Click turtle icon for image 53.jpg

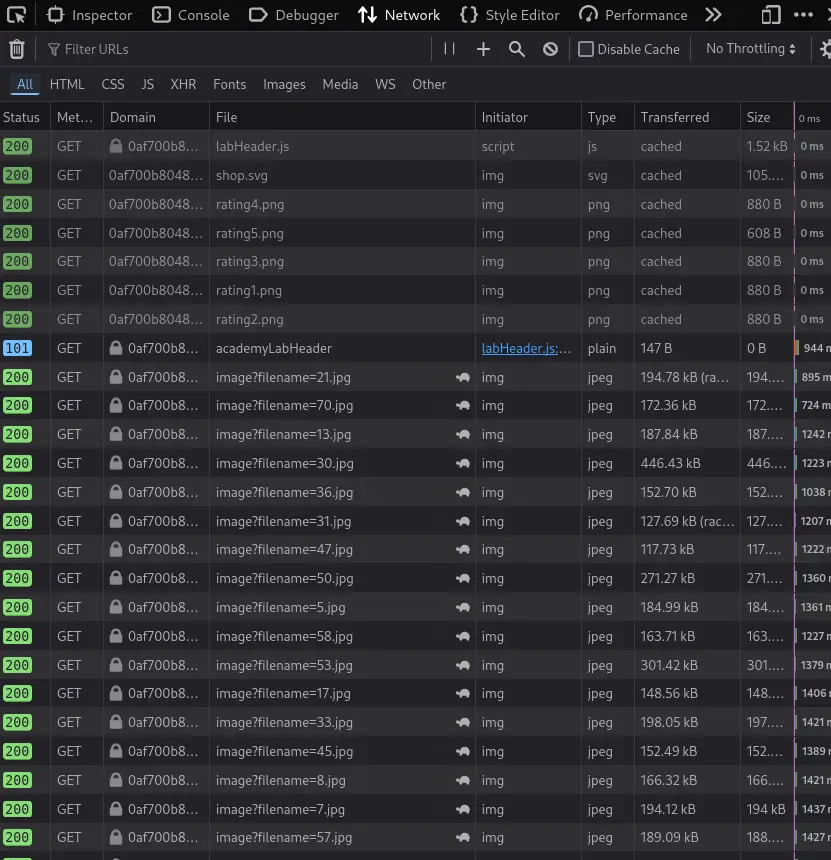pyautogui.click(x=463, y=665)
